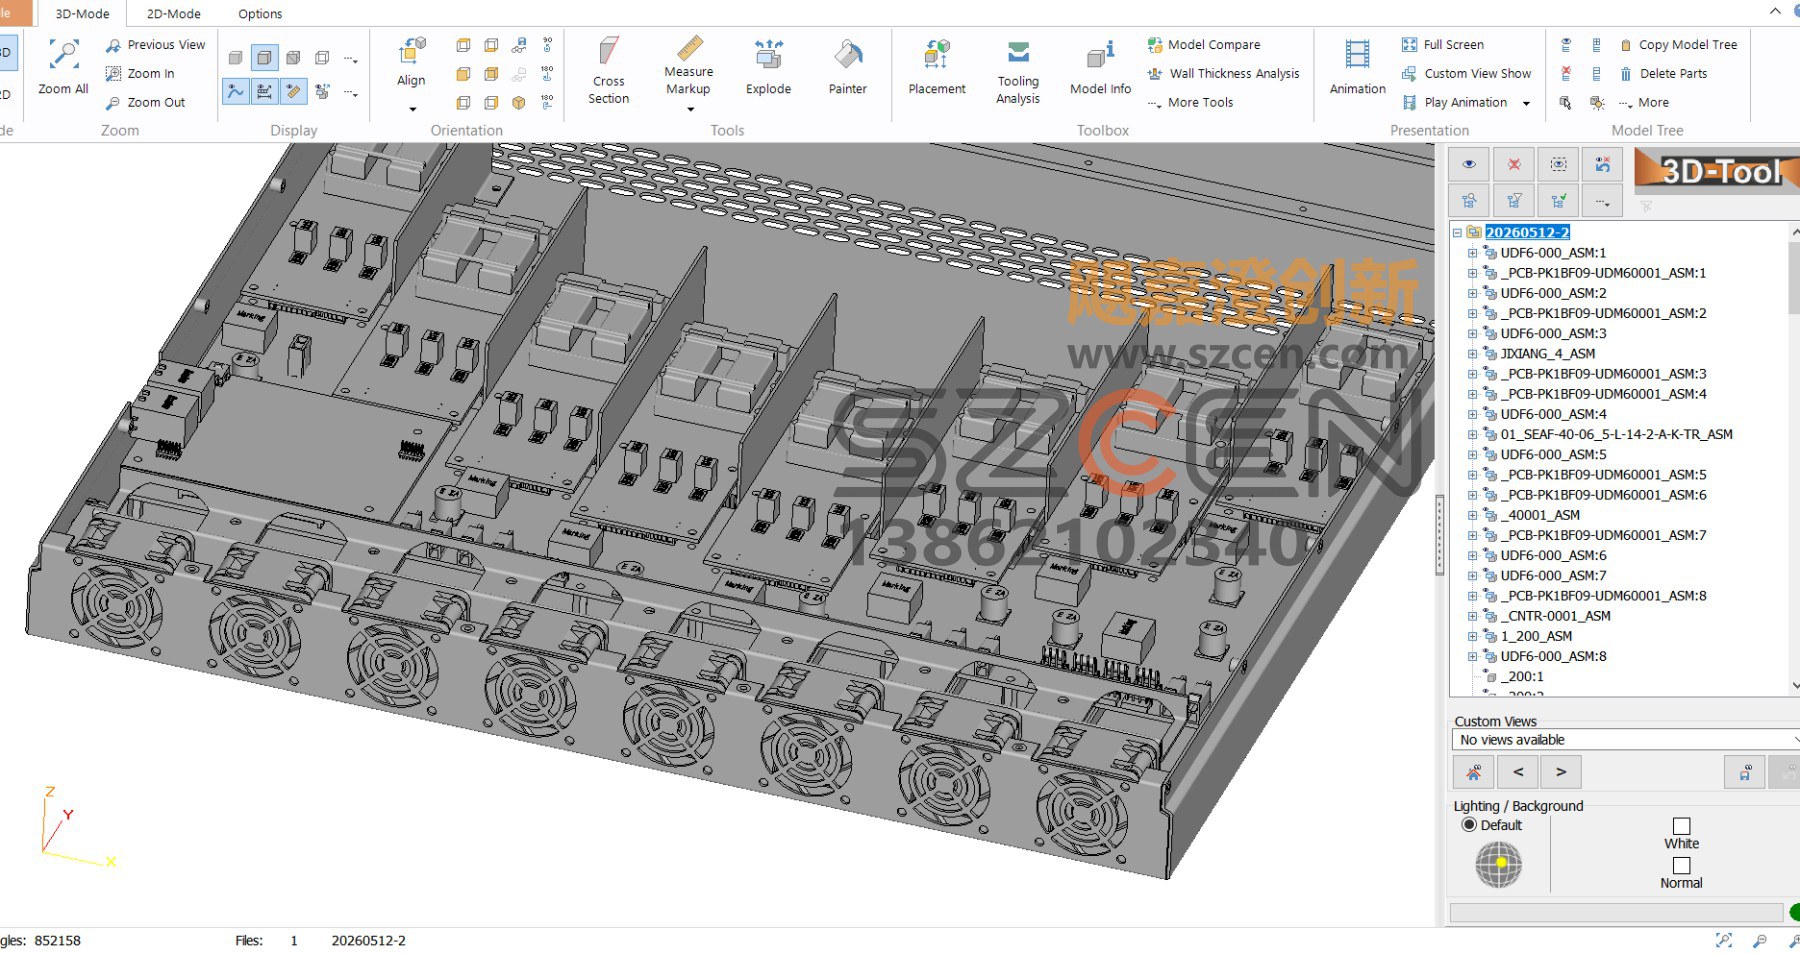Open the Options tab

pyautogui.click(x=260, y=14)
